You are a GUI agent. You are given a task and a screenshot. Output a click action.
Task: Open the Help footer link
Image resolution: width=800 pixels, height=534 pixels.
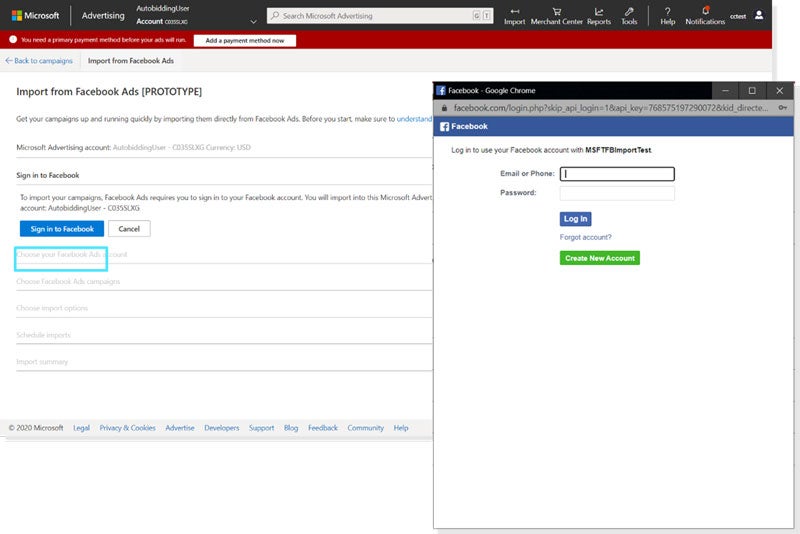pos(401,428)
